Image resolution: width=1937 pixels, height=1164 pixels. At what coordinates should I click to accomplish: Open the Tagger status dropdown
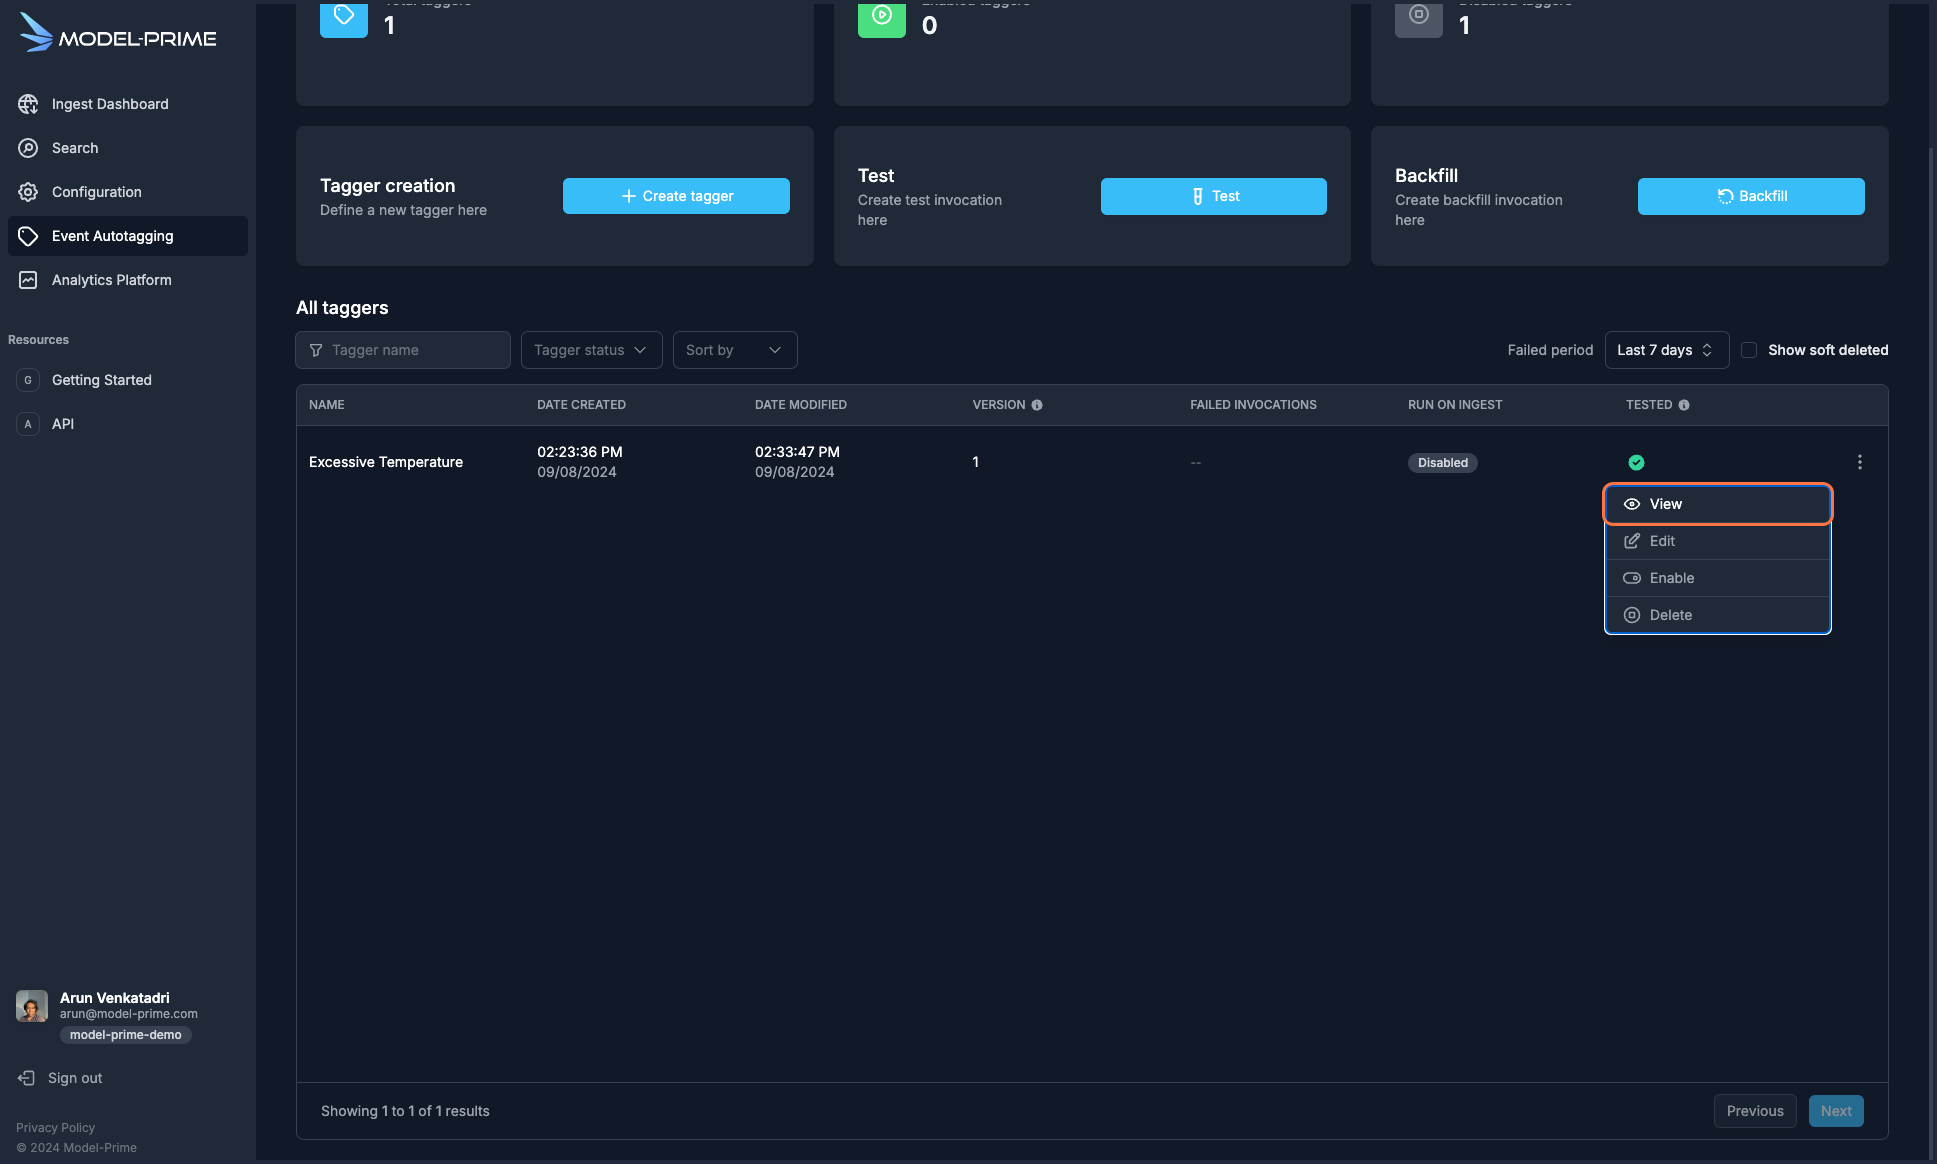[x=591, y=350]
